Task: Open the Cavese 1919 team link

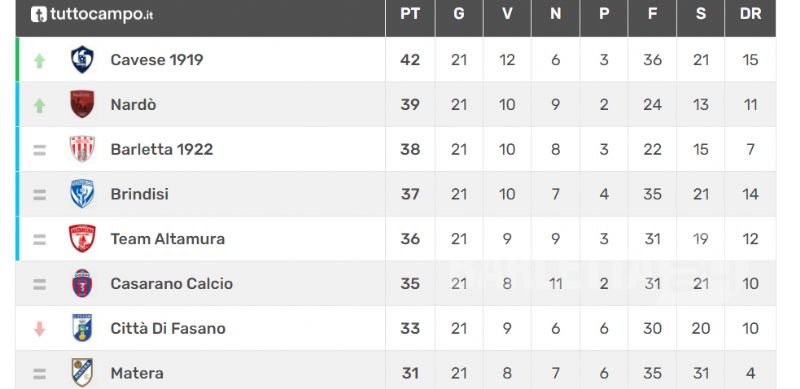Action: click(157, 60)
